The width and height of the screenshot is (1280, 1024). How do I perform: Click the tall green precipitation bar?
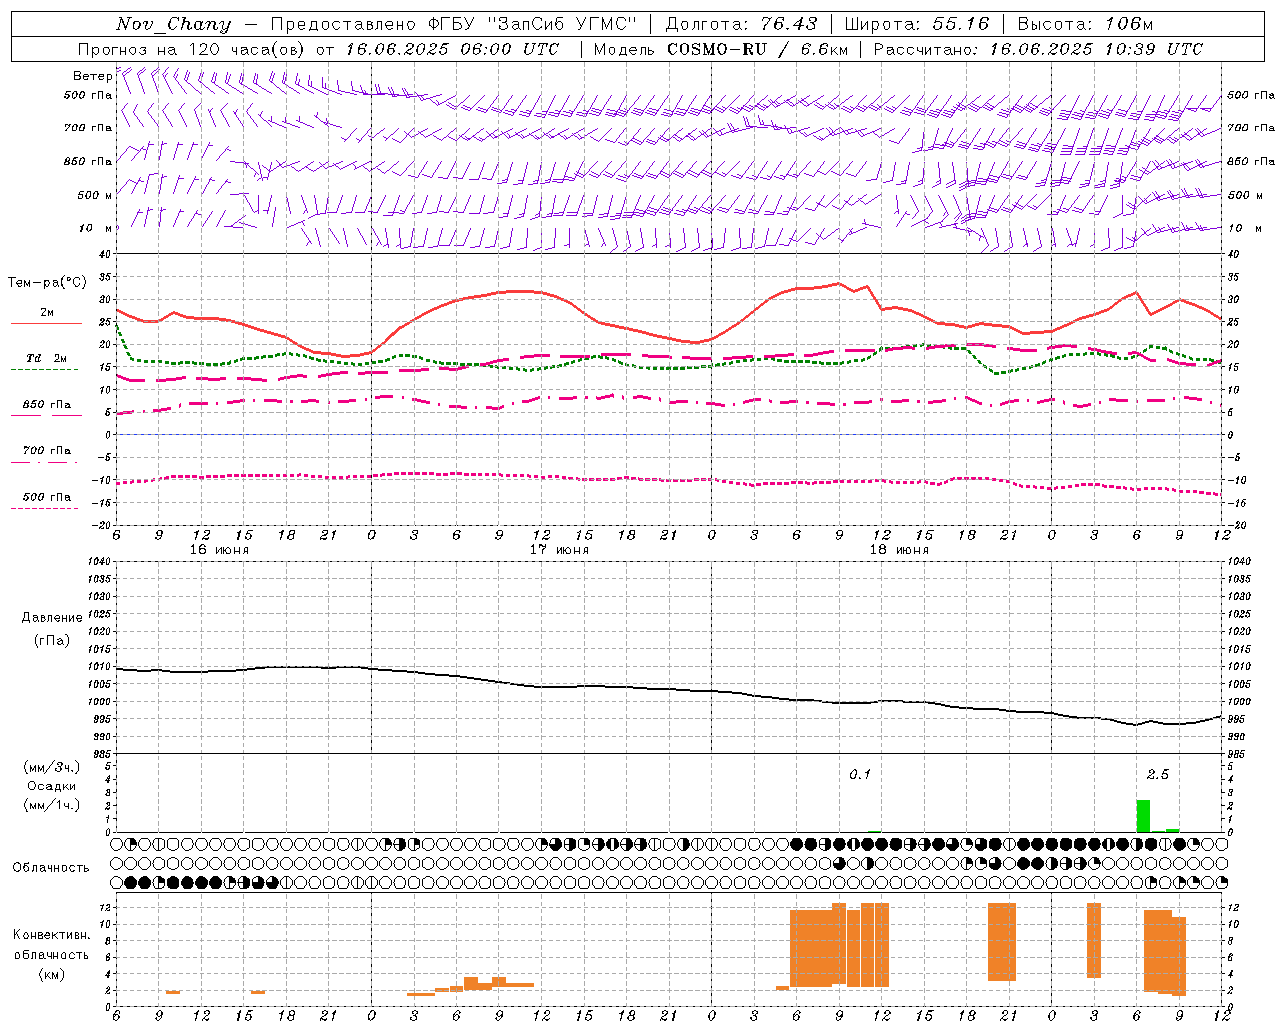pos(1143,816)
